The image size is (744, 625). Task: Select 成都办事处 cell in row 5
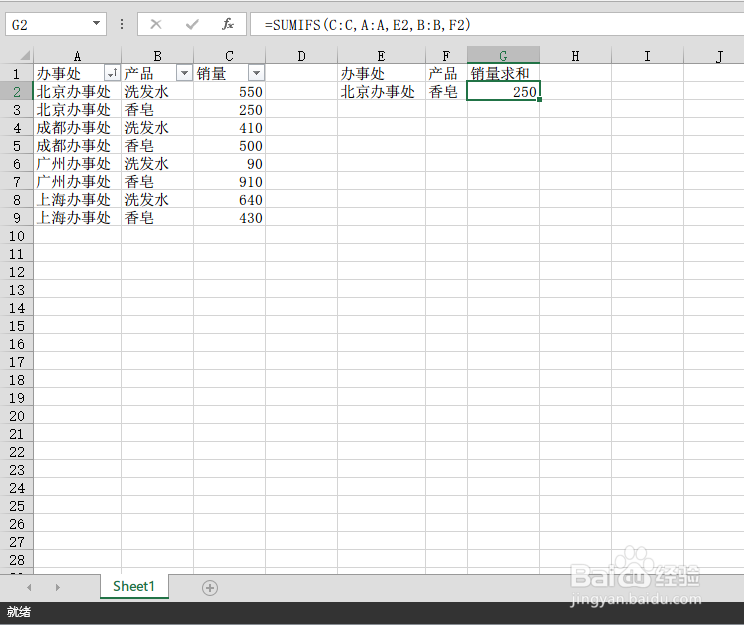77,145
